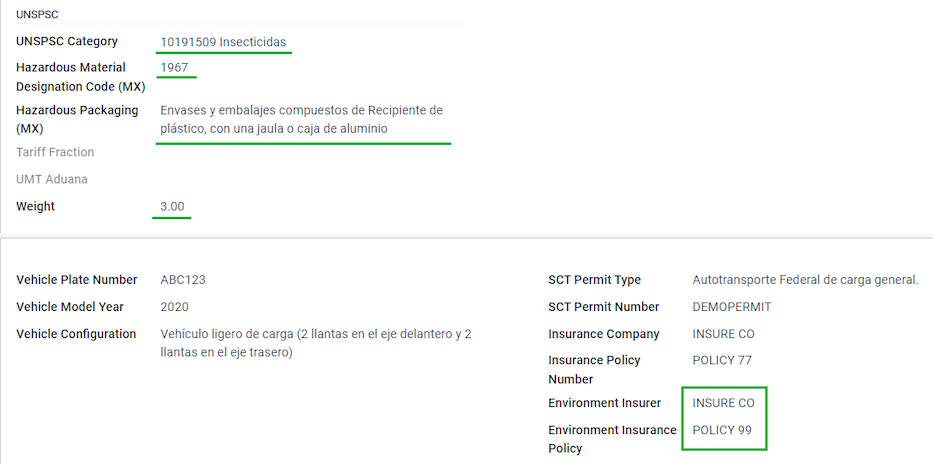Image resolution: width=933 pixels, height=464 pixels.
Task: Click the Vehicle Plate Number ABC123
Action: pos(183,280)
